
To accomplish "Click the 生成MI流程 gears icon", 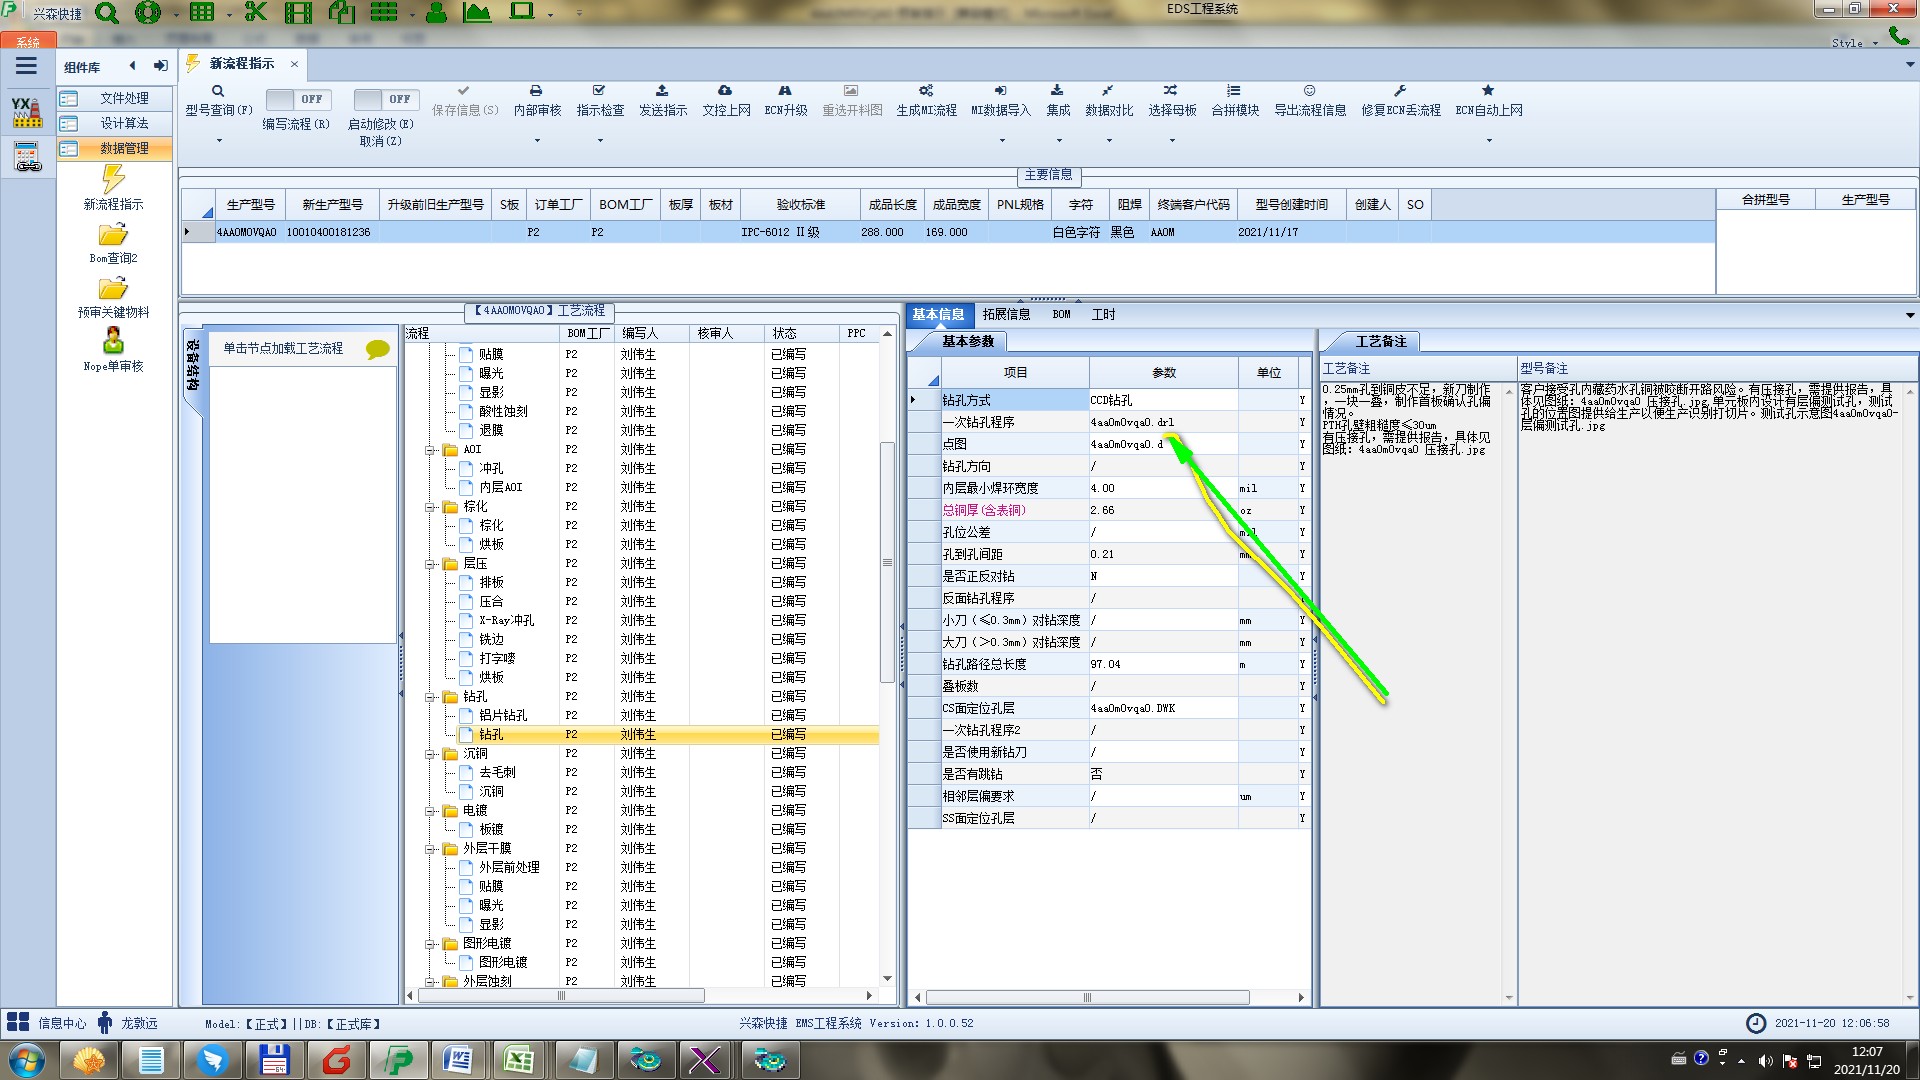I will tap(926, 91).
